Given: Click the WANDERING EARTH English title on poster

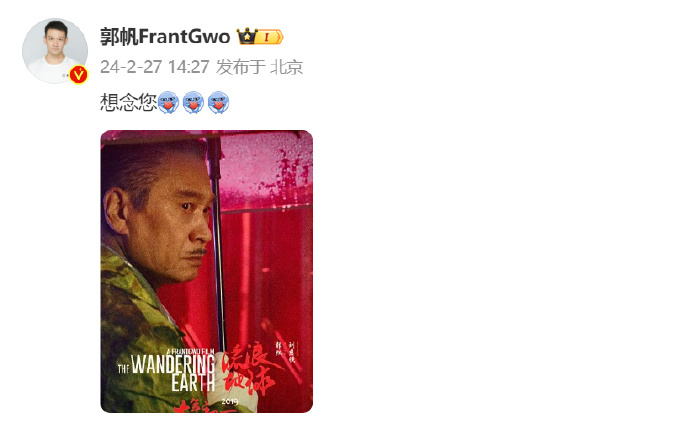Looking at the screenshot, I should [x=173, y=373].
